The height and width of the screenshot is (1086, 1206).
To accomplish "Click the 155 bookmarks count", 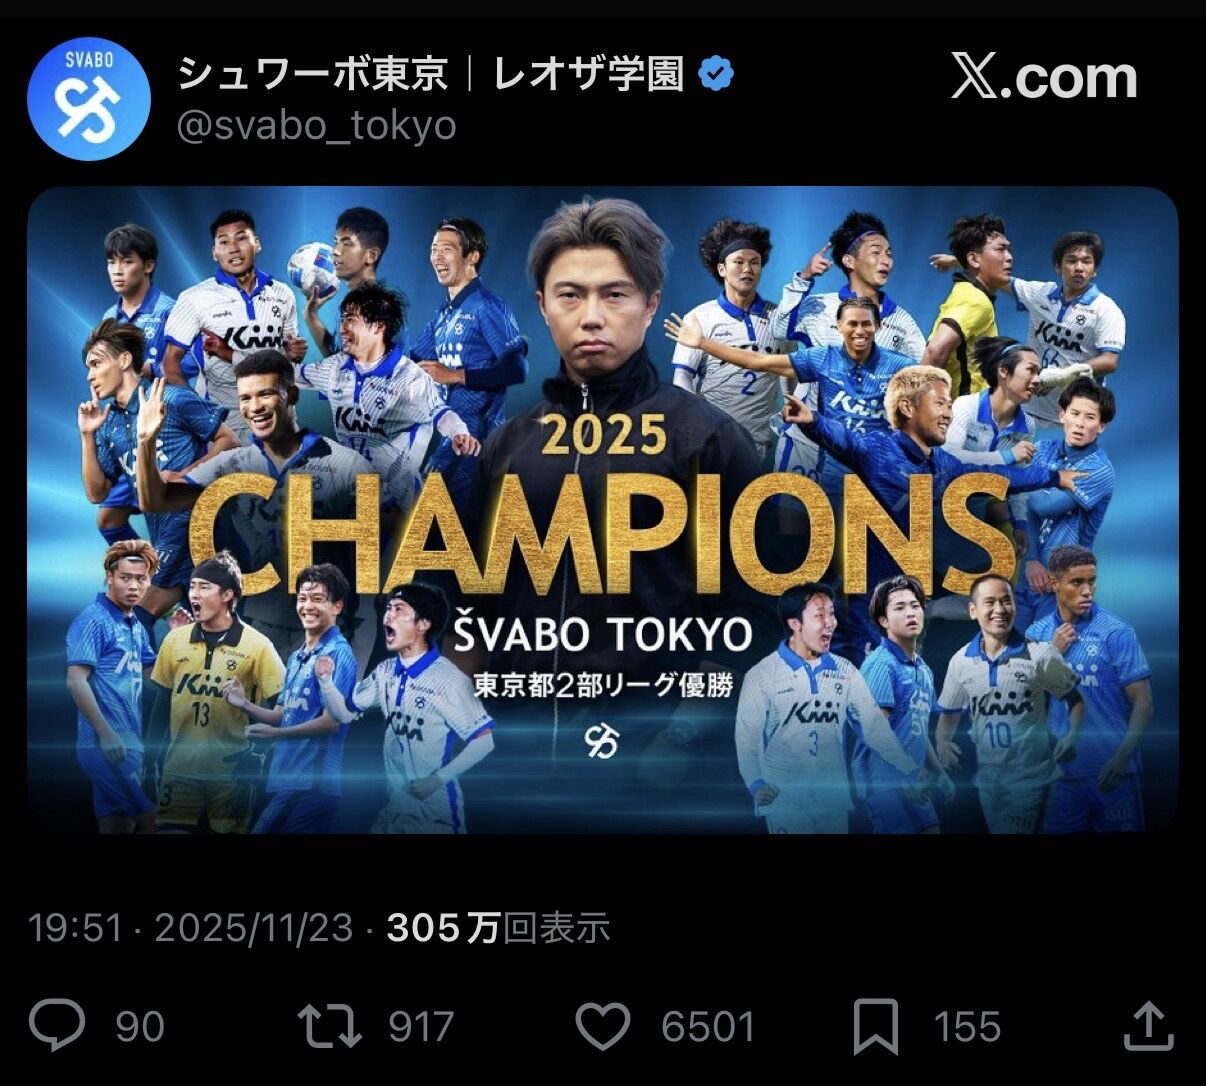I will click(967, 1028).
